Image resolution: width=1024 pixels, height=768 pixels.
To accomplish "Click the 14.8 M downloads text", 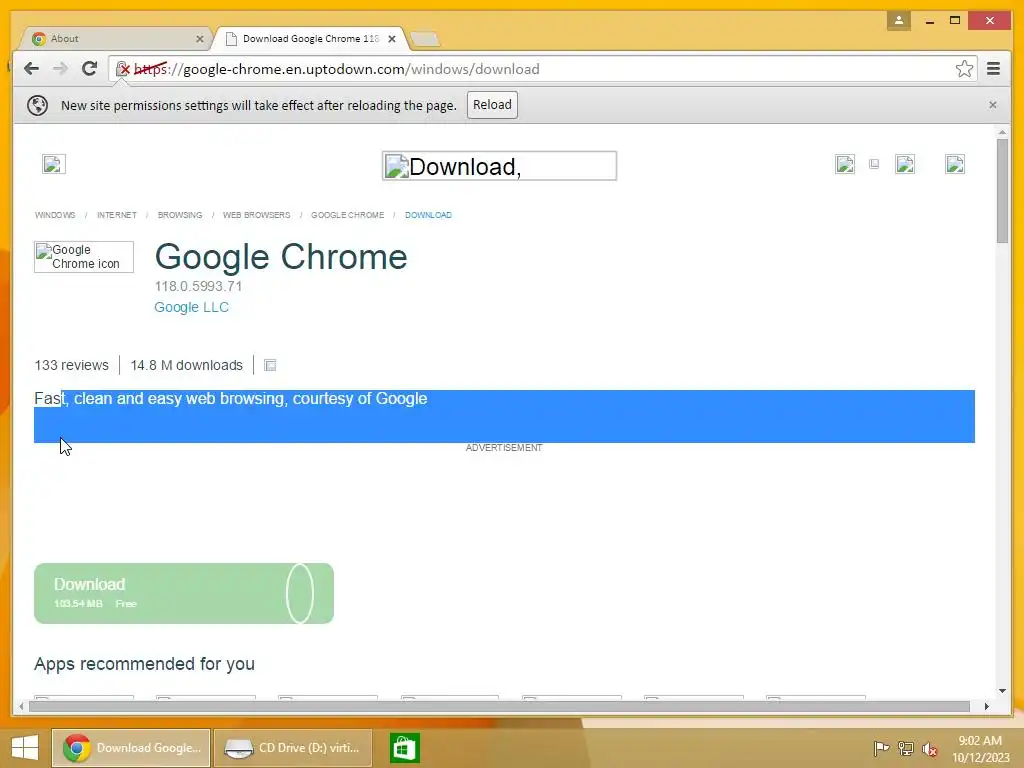I will tap(186, 365).
